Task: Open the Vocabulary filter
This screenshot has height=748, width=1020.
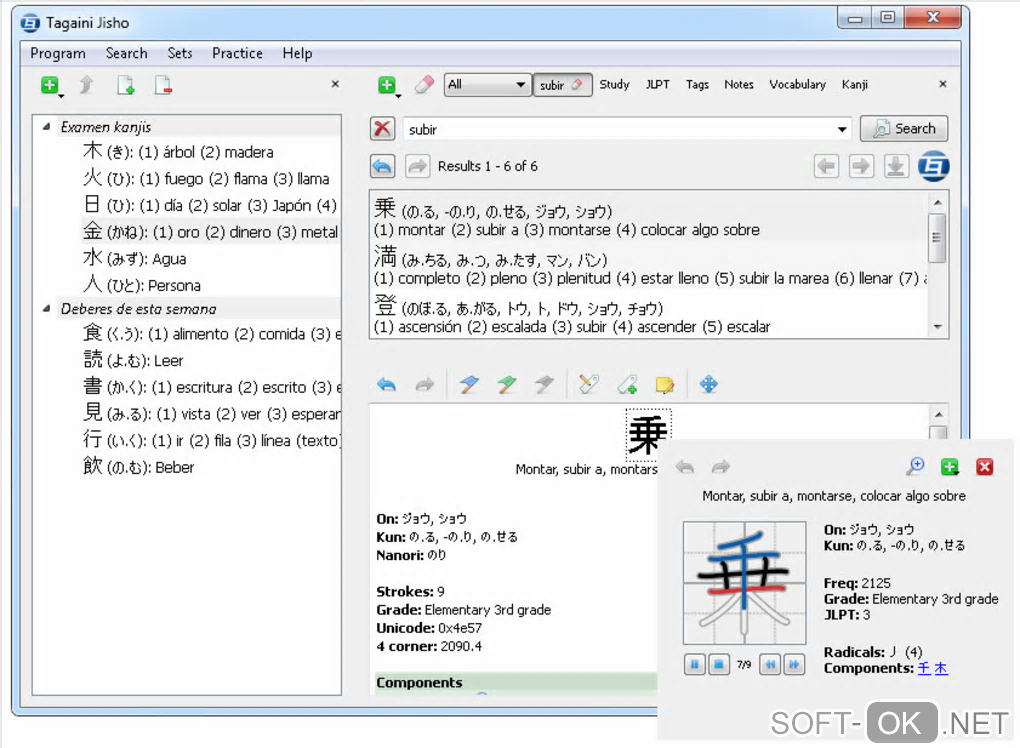Action: [797, 85]
